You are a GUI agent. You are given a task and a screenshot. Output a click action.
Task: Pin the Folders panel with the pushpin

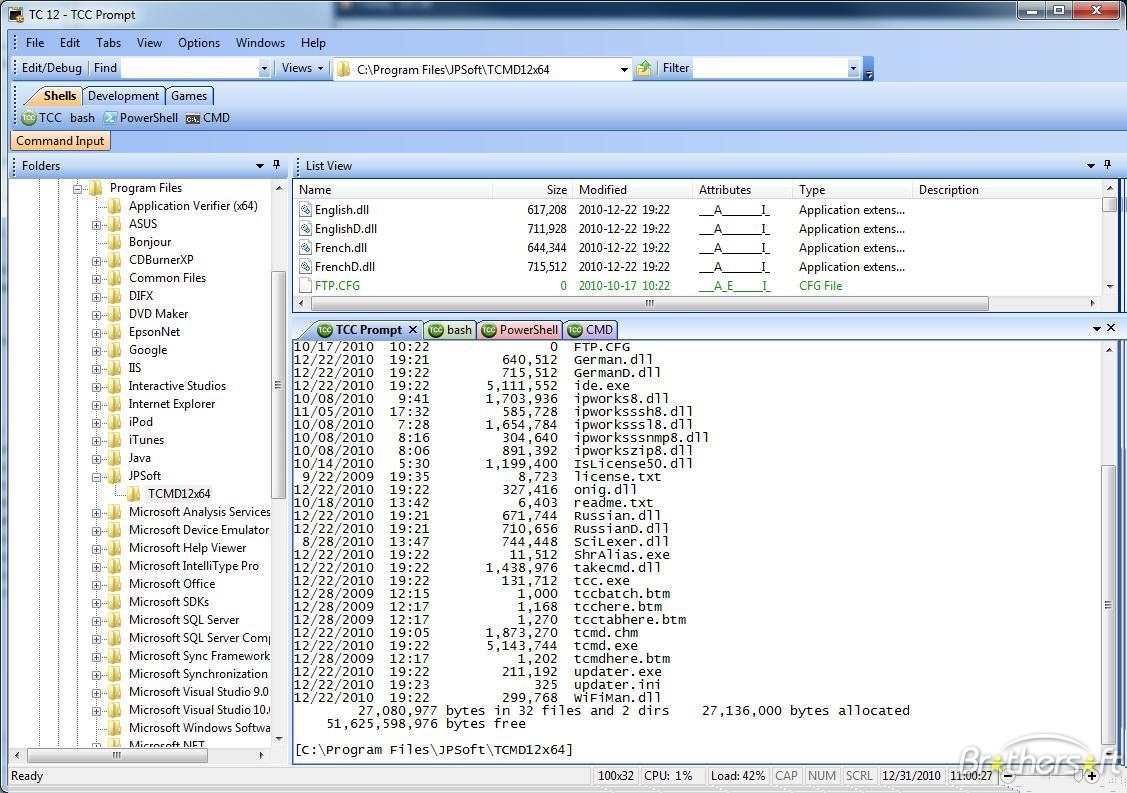tap(277, 165)
